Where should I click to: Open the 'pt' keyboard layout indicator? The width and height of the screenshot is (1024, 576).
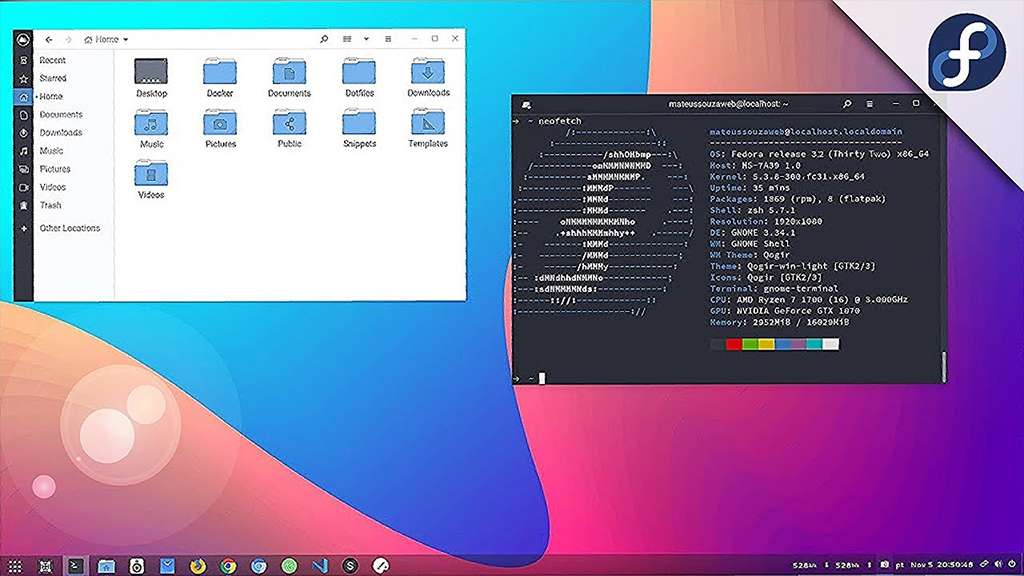click(900, 565)
